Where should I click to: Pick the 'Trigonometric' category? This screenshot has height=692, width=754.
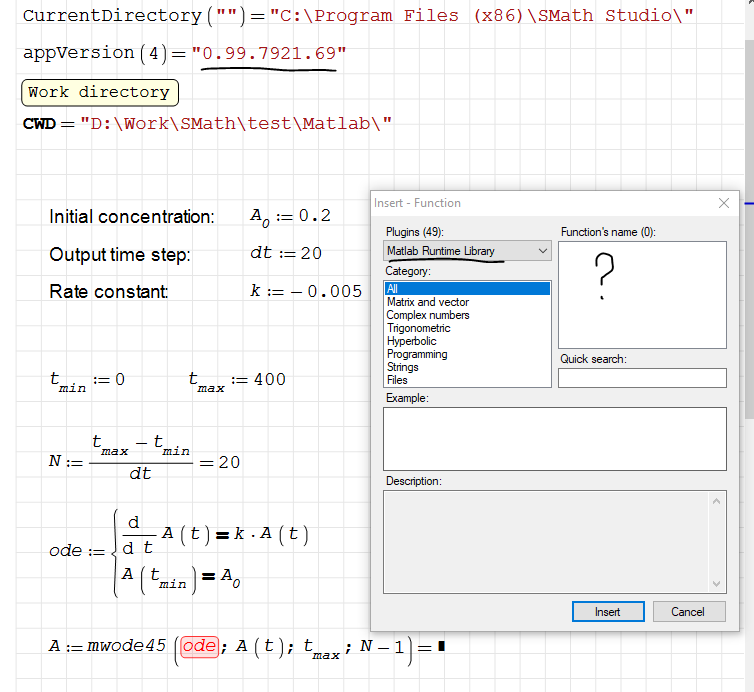[419, 328]
